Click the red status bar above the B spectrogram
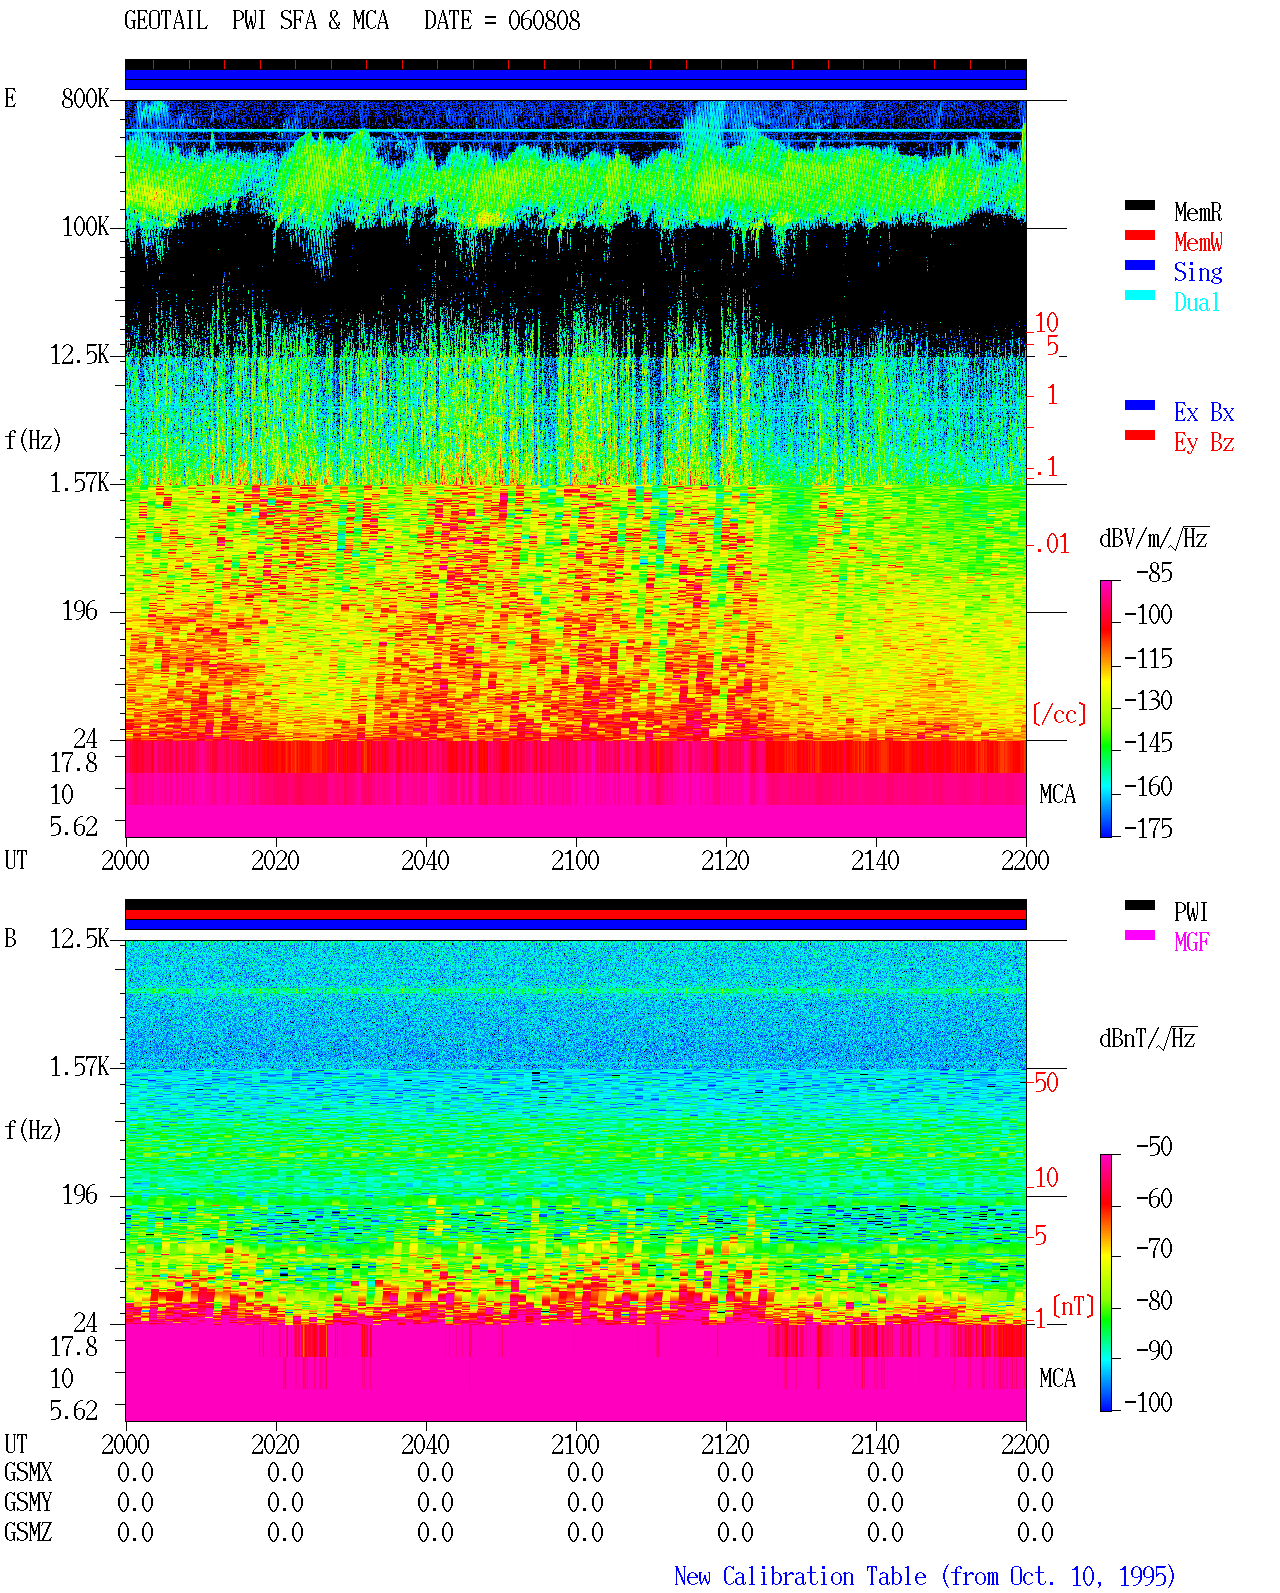Image resolution: width=1280 pixels, height=1593 pixels. 575,915
